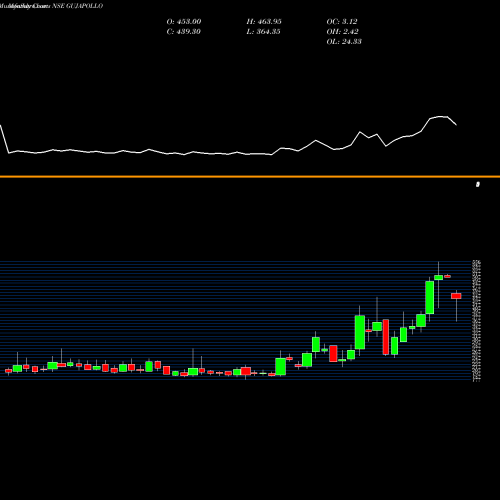
Task: Click the OL: 24.33 value
Action: click(344, 41)
